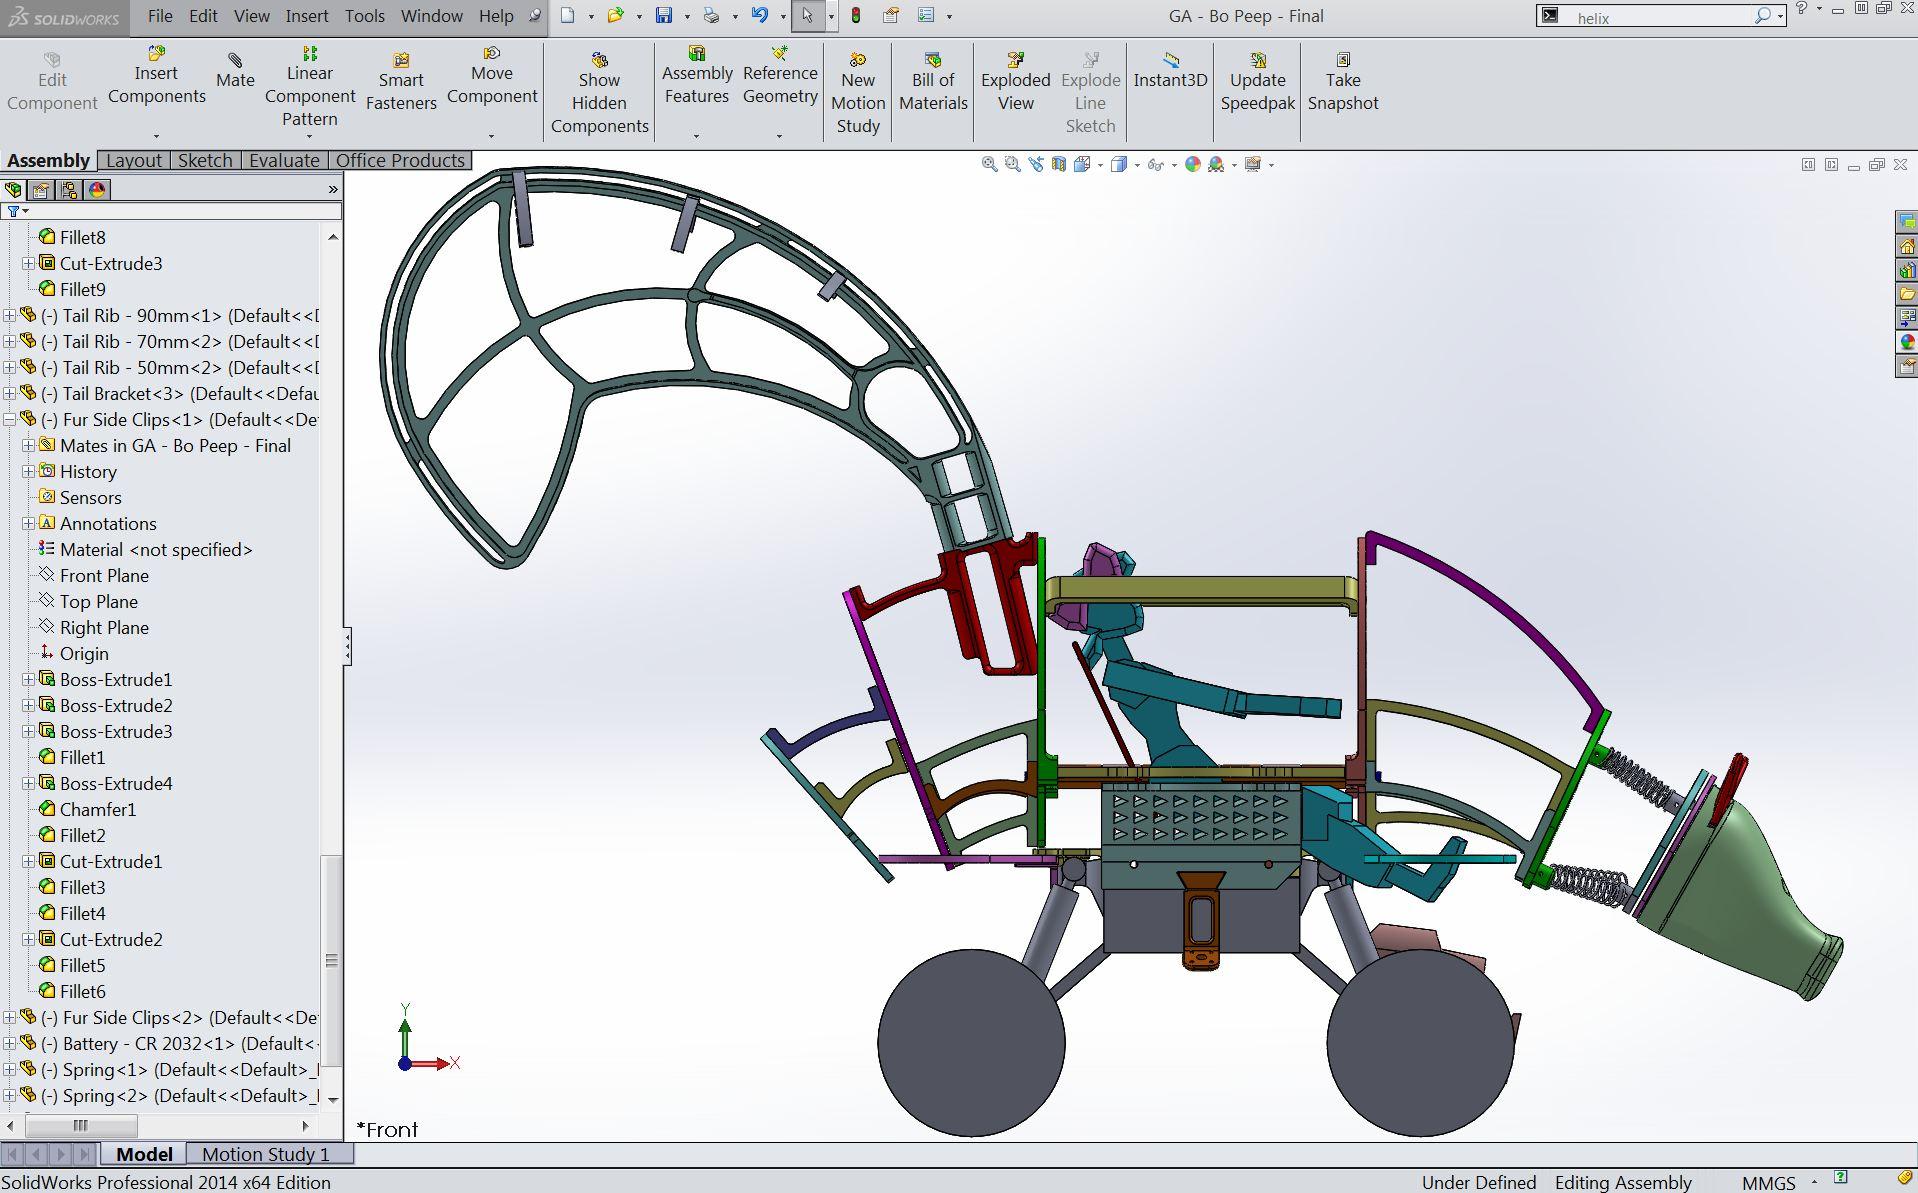Viewport: 1918px width, 1193px height.
Task: Open the Insert Components tool
Action: [156, 76]
